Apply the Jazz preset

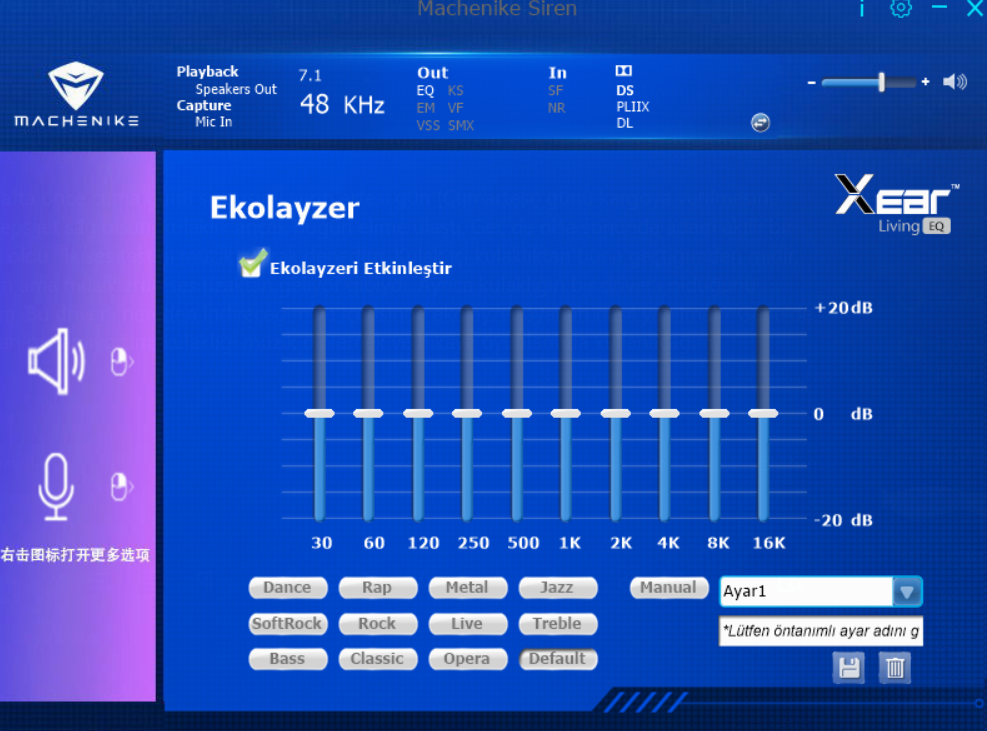click(558, 587)
